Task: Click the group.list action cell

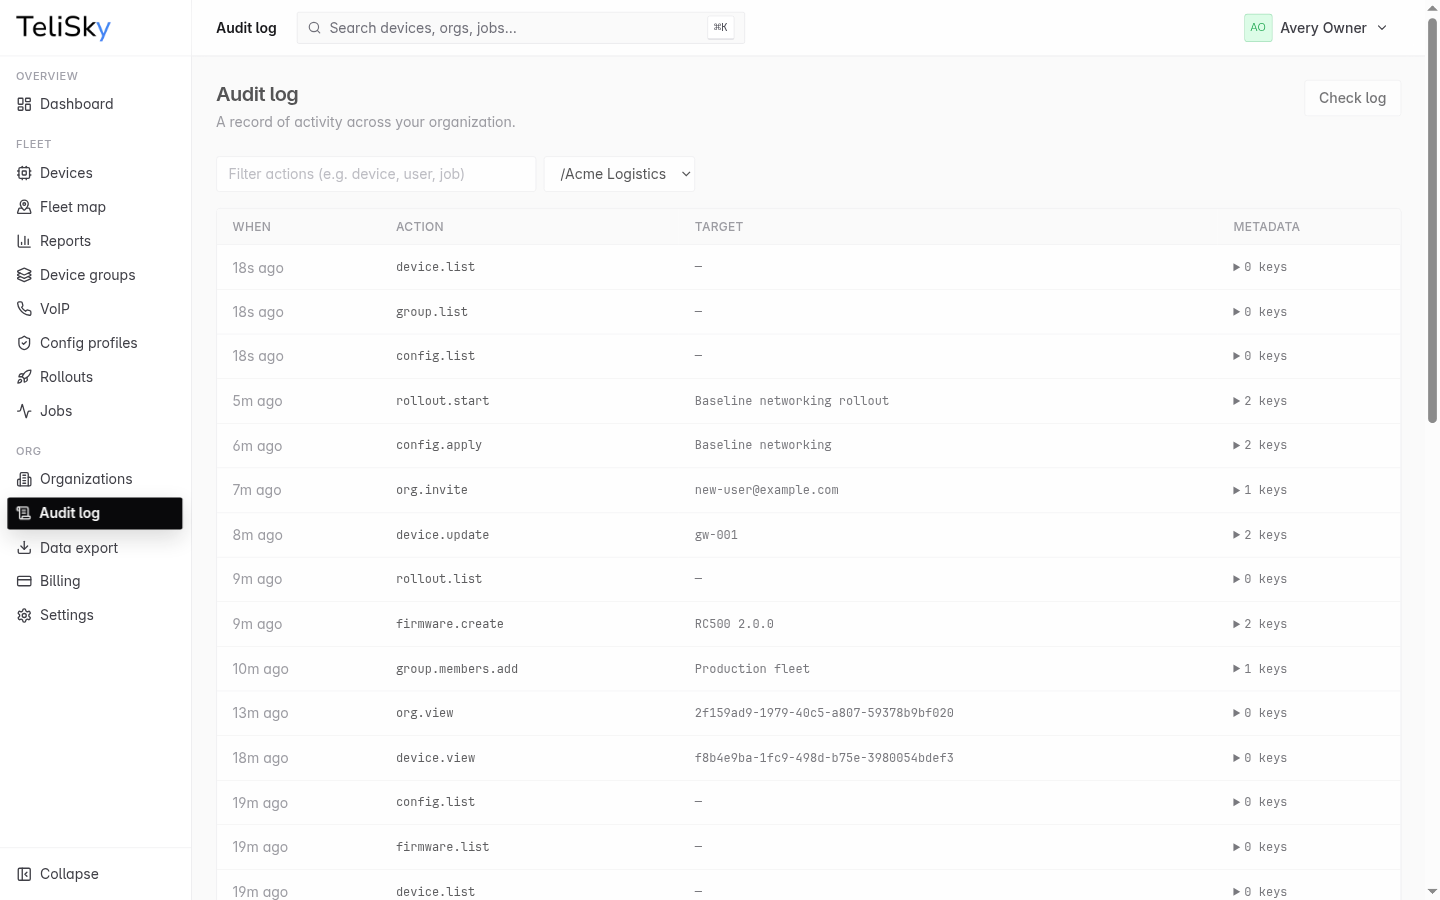Action: pos(432,312)
